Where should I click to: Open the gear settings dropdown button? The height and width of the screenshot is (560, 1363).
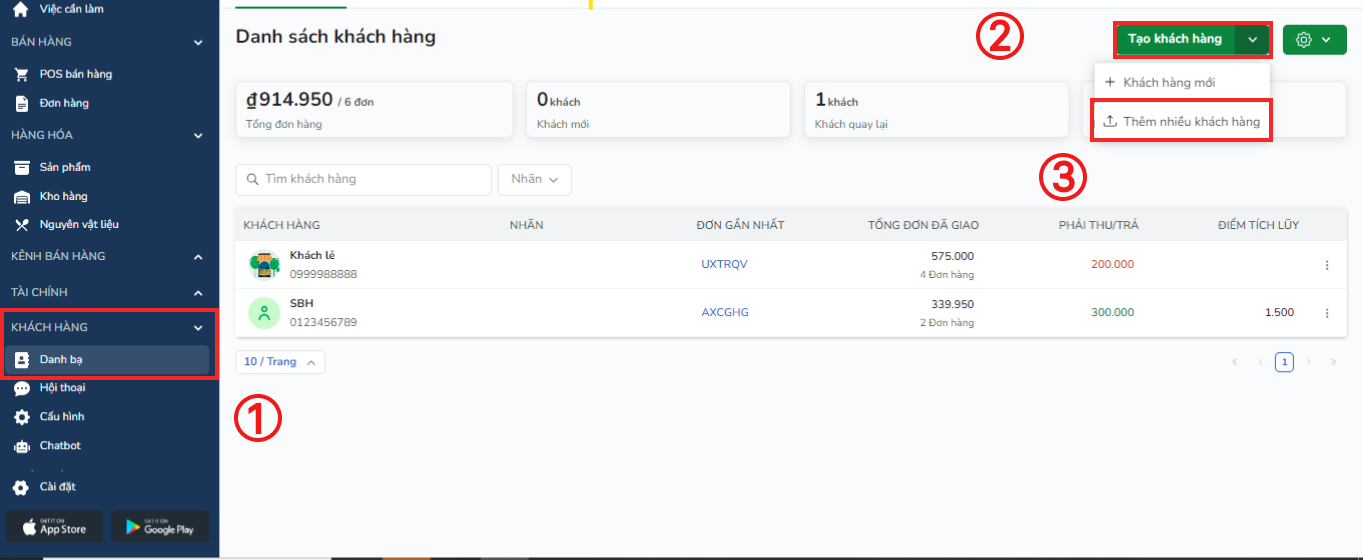[x=1314, y=39]
